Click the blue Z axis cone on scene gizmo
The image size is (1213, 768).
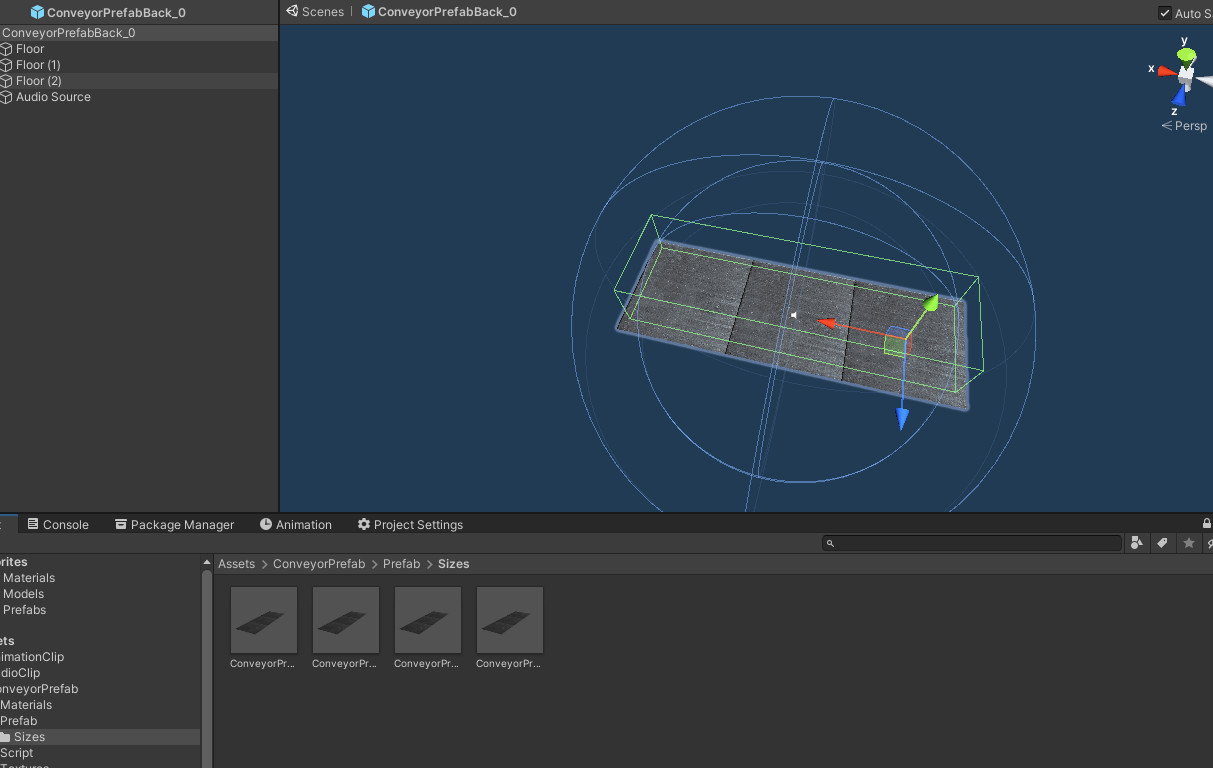[1179, 96]
